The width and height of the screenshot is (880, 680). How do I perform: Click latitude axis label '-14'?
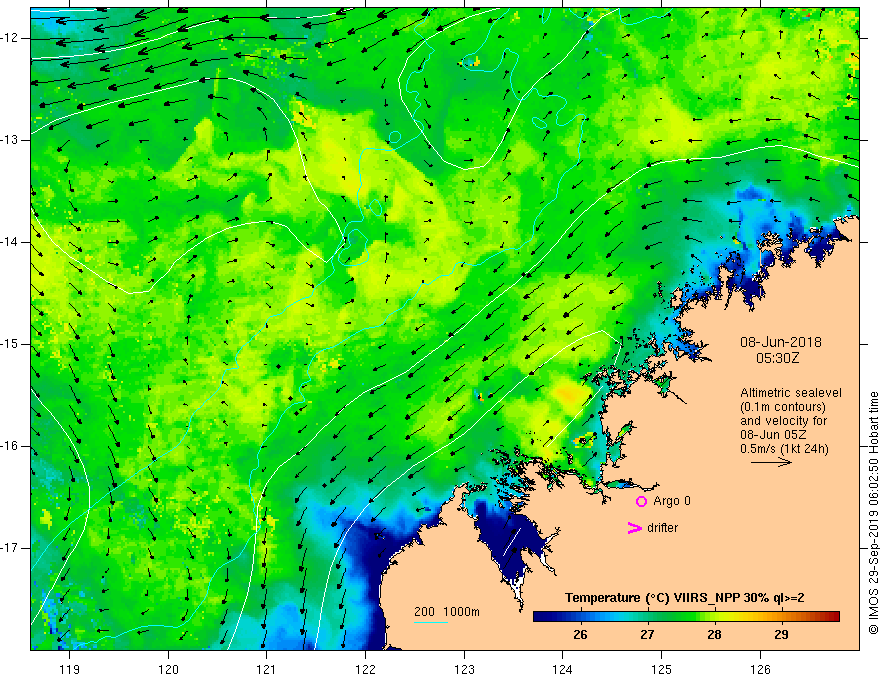pyautogui.click(x=10, y=242)
